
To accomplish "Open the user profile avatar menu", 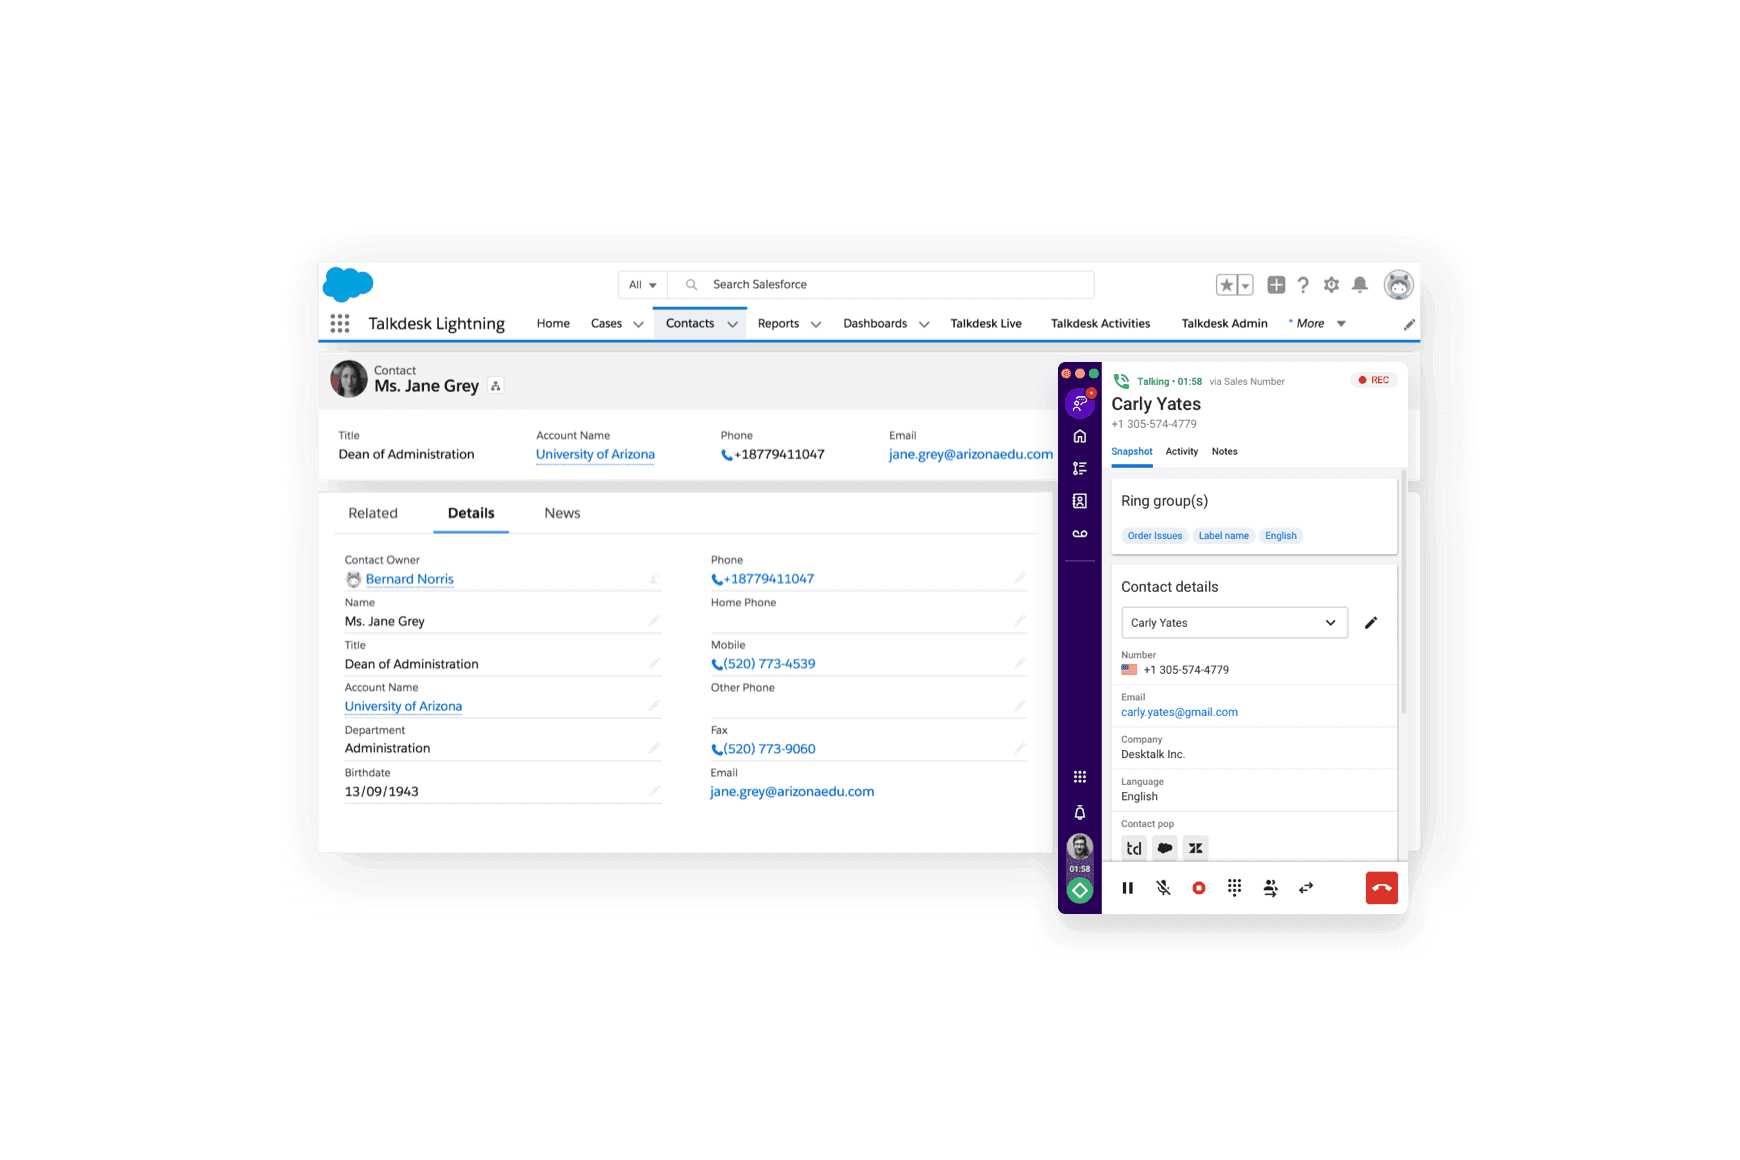I will [1398, 285].
